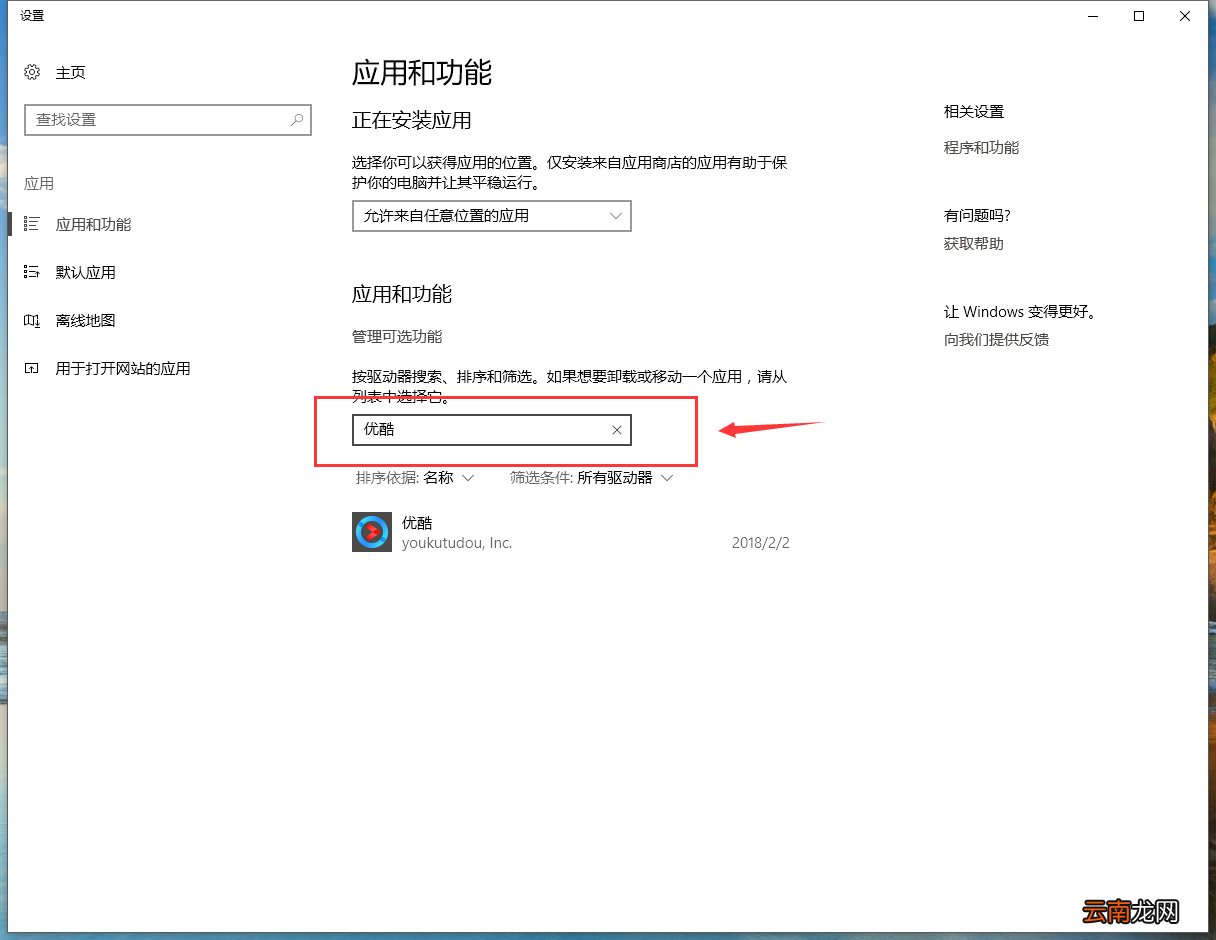Image resolution: width=1216 pixels, height=940 pixels.
Task: Select 默认应用 sidebar item
Action: (x=86, y=272)
